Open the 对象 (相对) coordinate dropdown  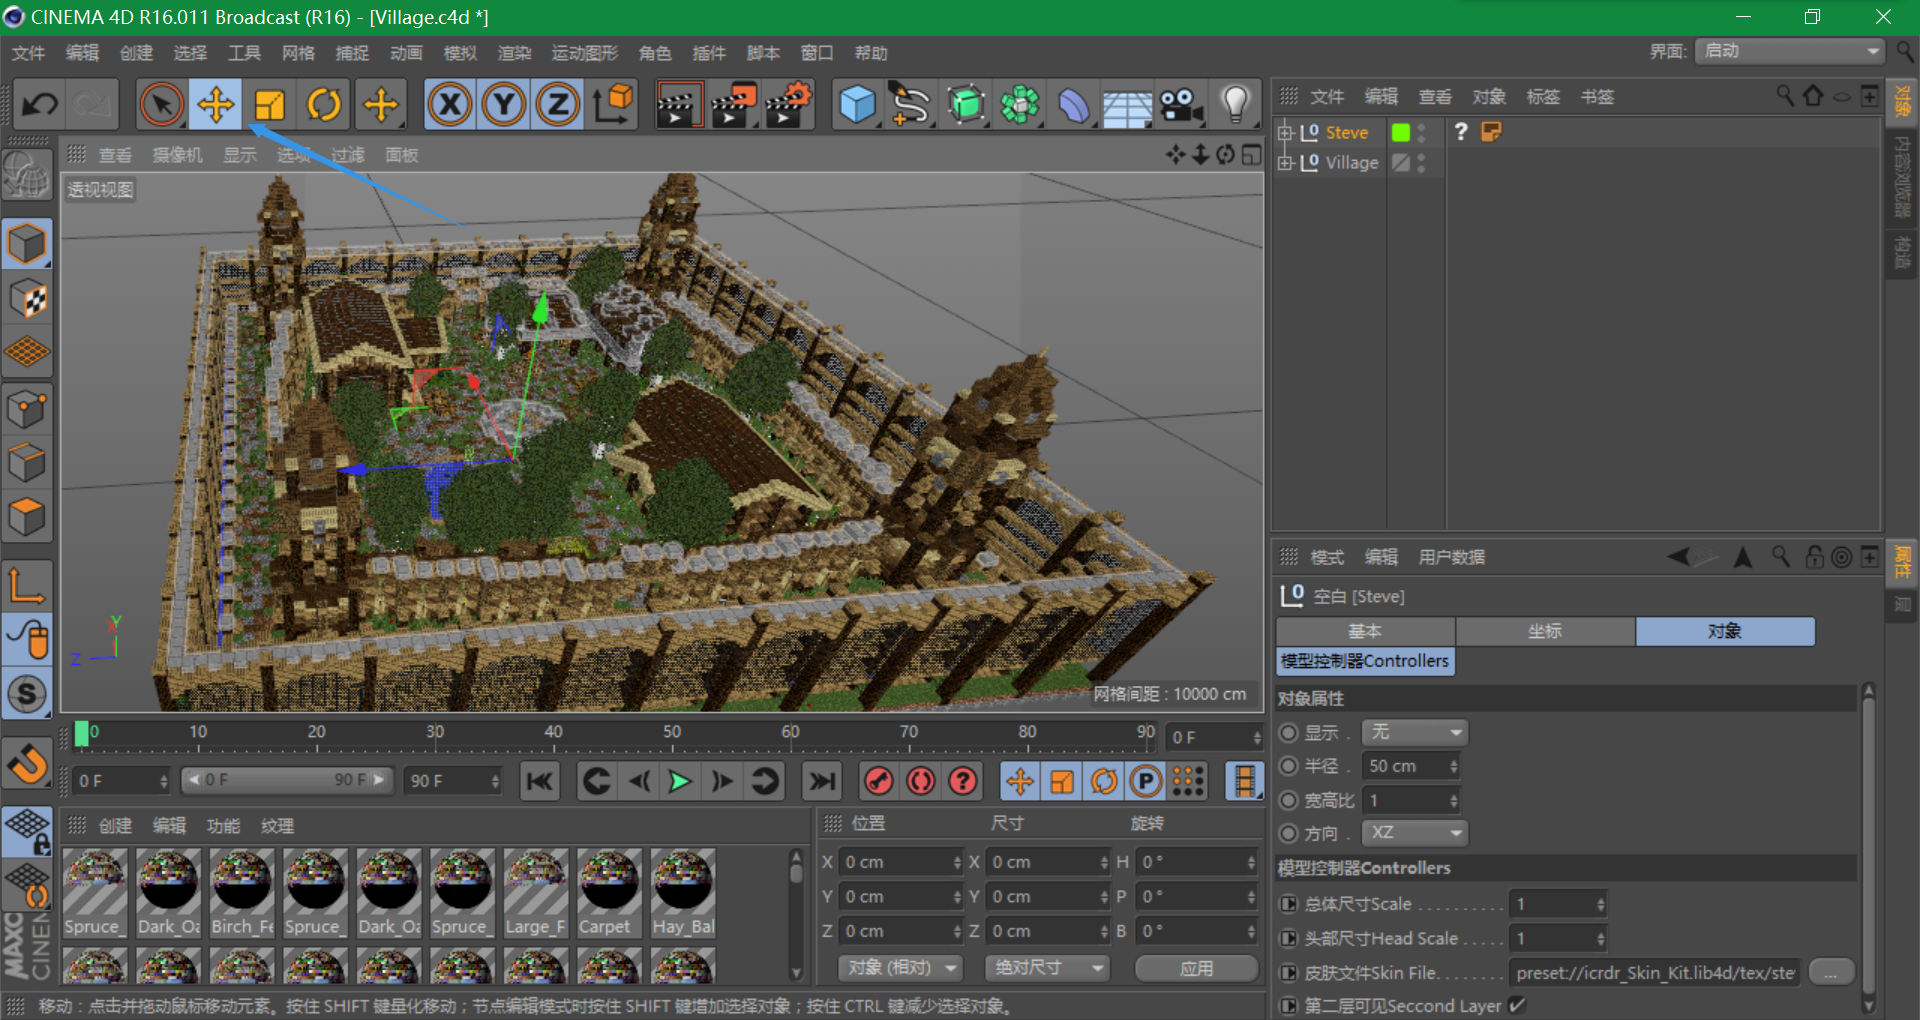[x=901, y=968]
